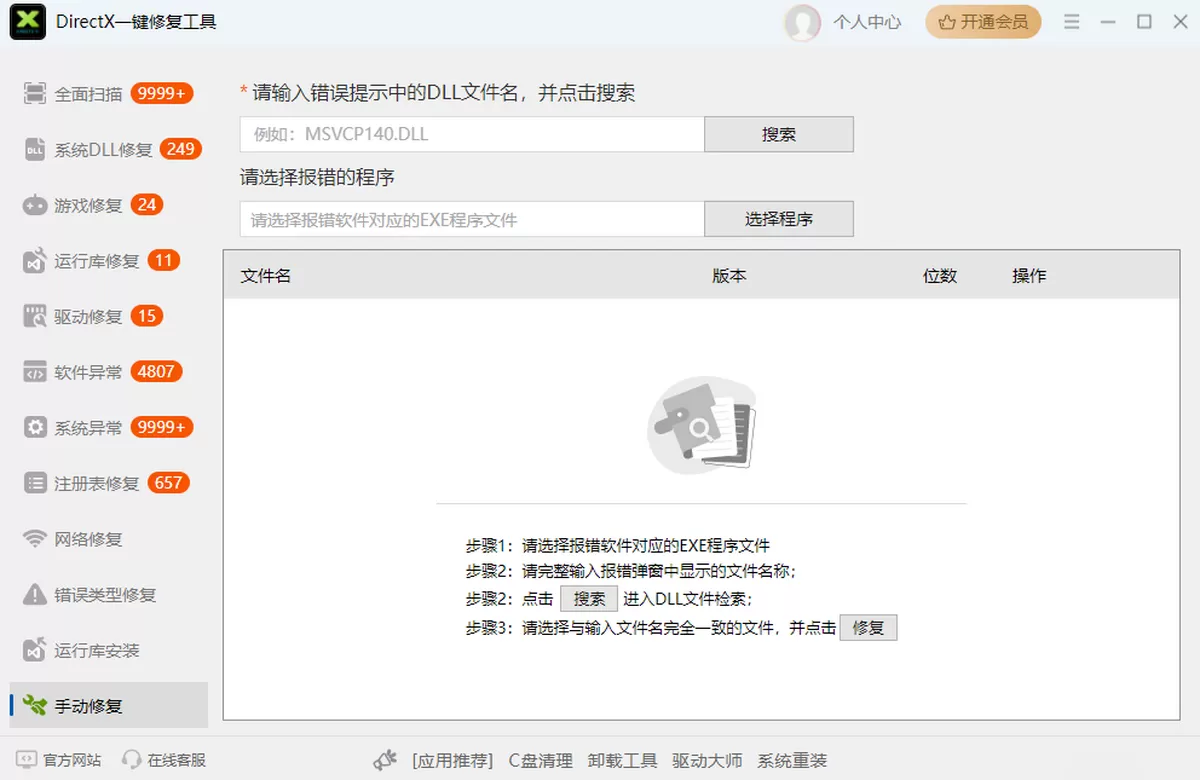Viewport: 1200px width, 780px height.
Task: Click the 开通会员 button
Action: pyautogui.click(x=983, y=22)
